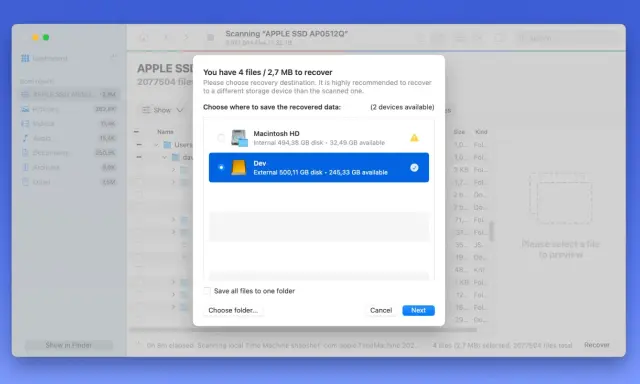
Task: Click Show in Finder button in background window
Action: (69, 345)
